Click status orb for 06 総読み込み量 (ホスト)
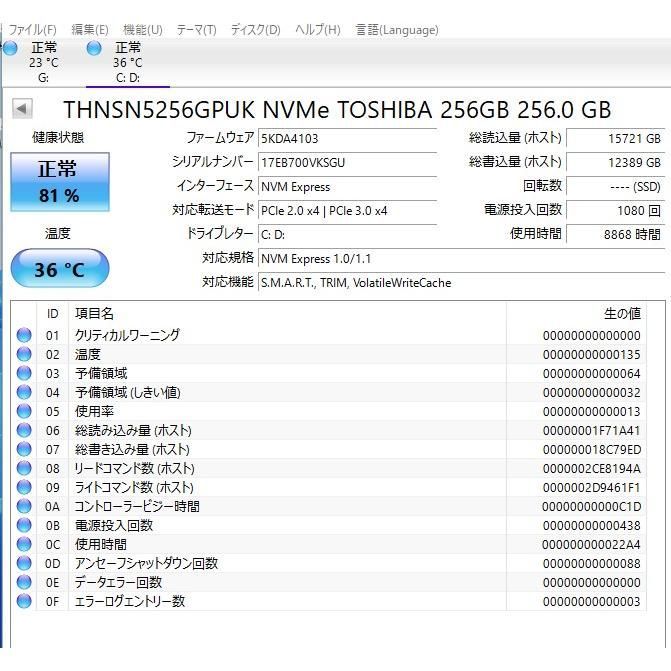 tap(24, 430)
